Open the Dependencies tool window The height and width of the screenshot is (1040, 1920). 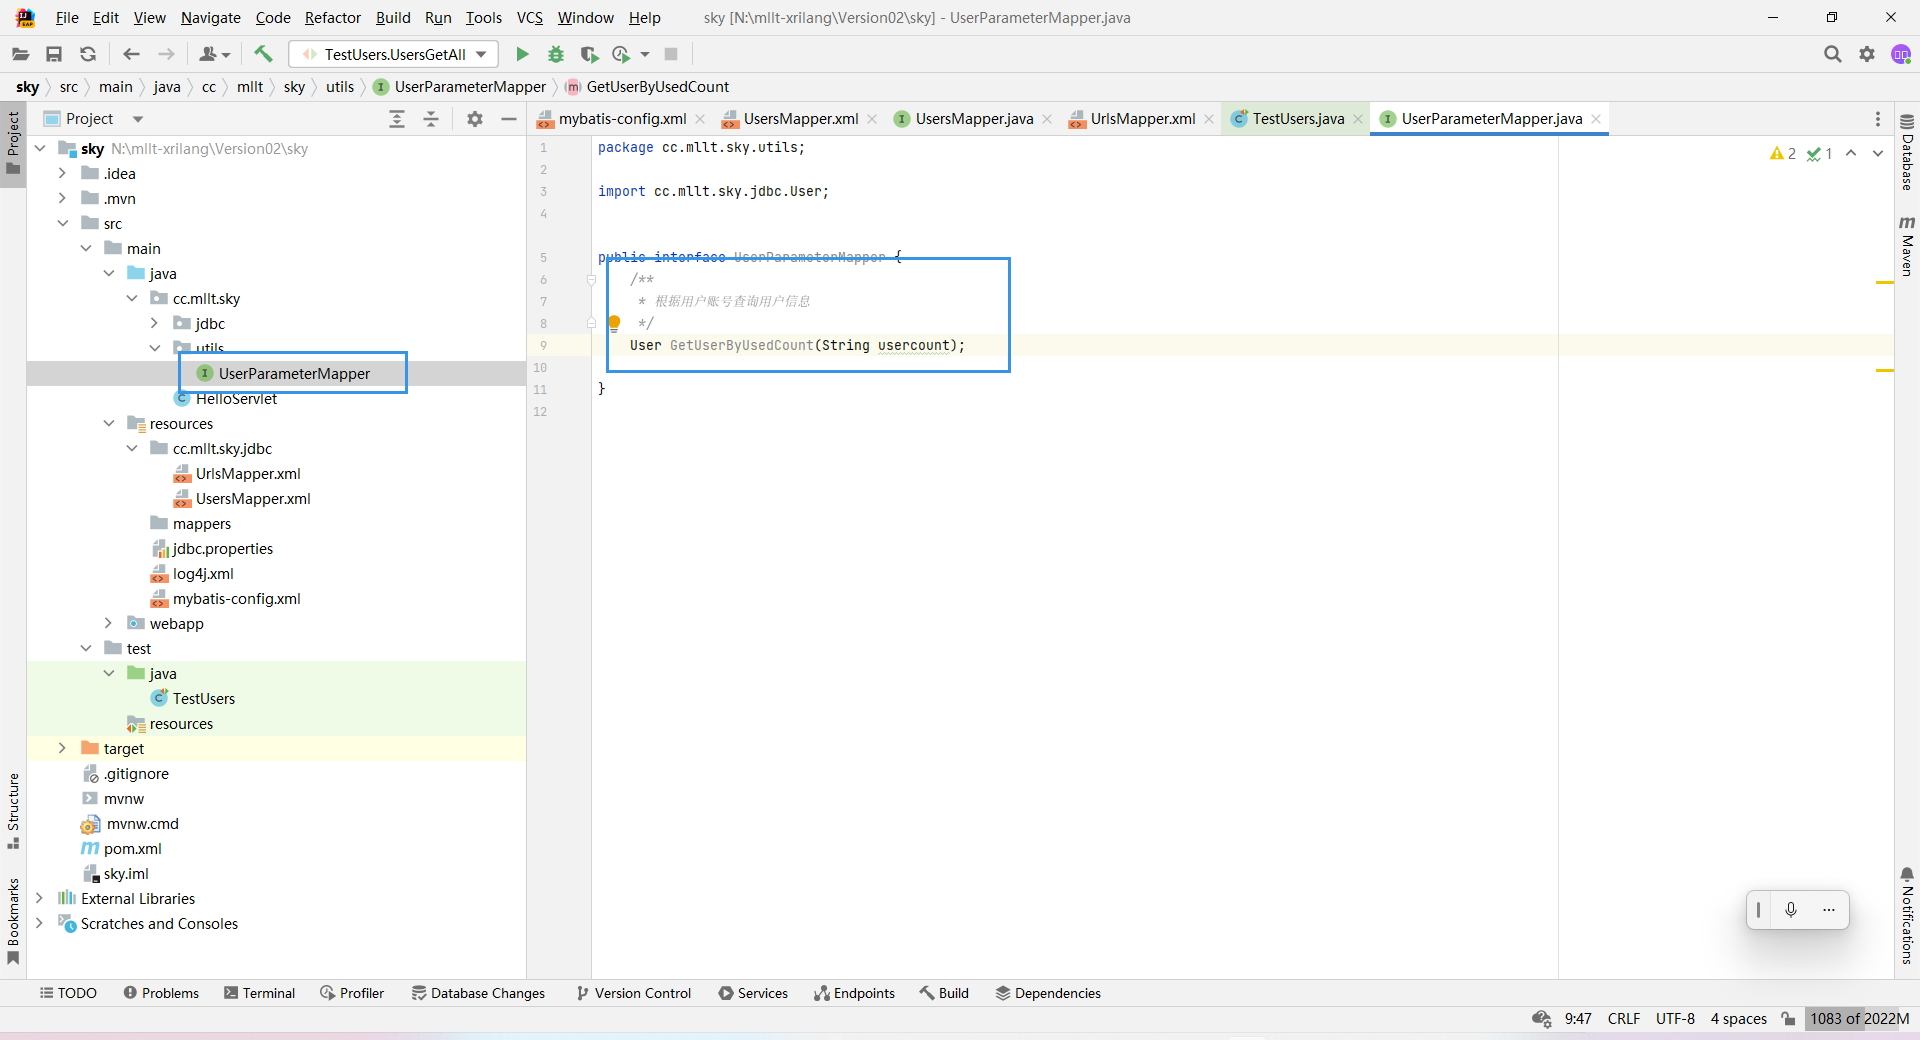tap(1048, 993)
